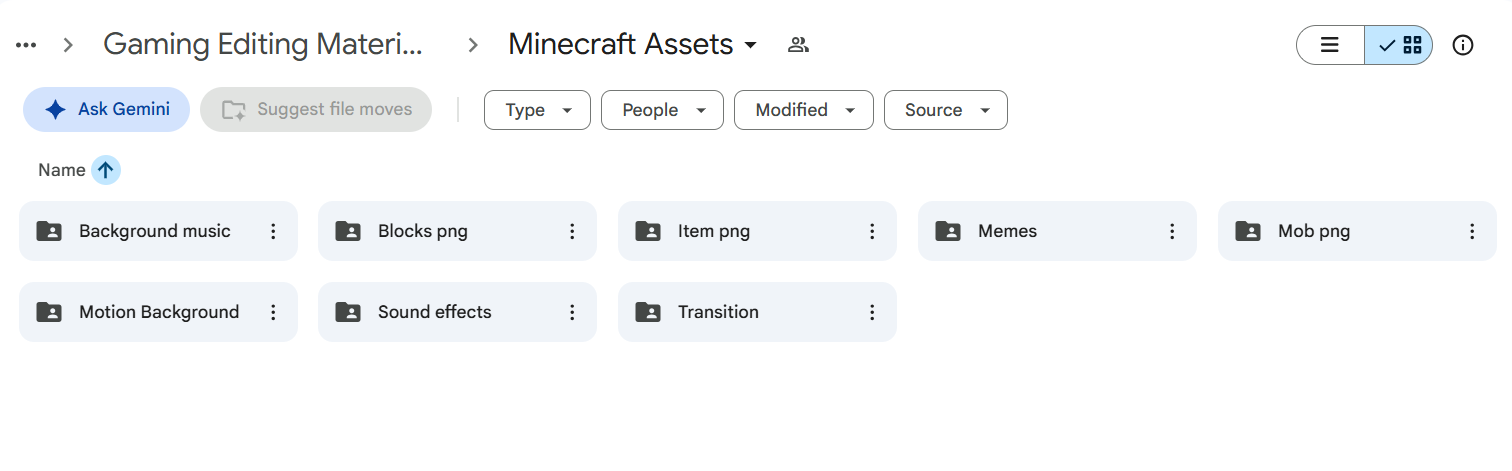
Task: Click the Motion Background shared folder icon
Action: pyautogui.click(x=49, y=312)
